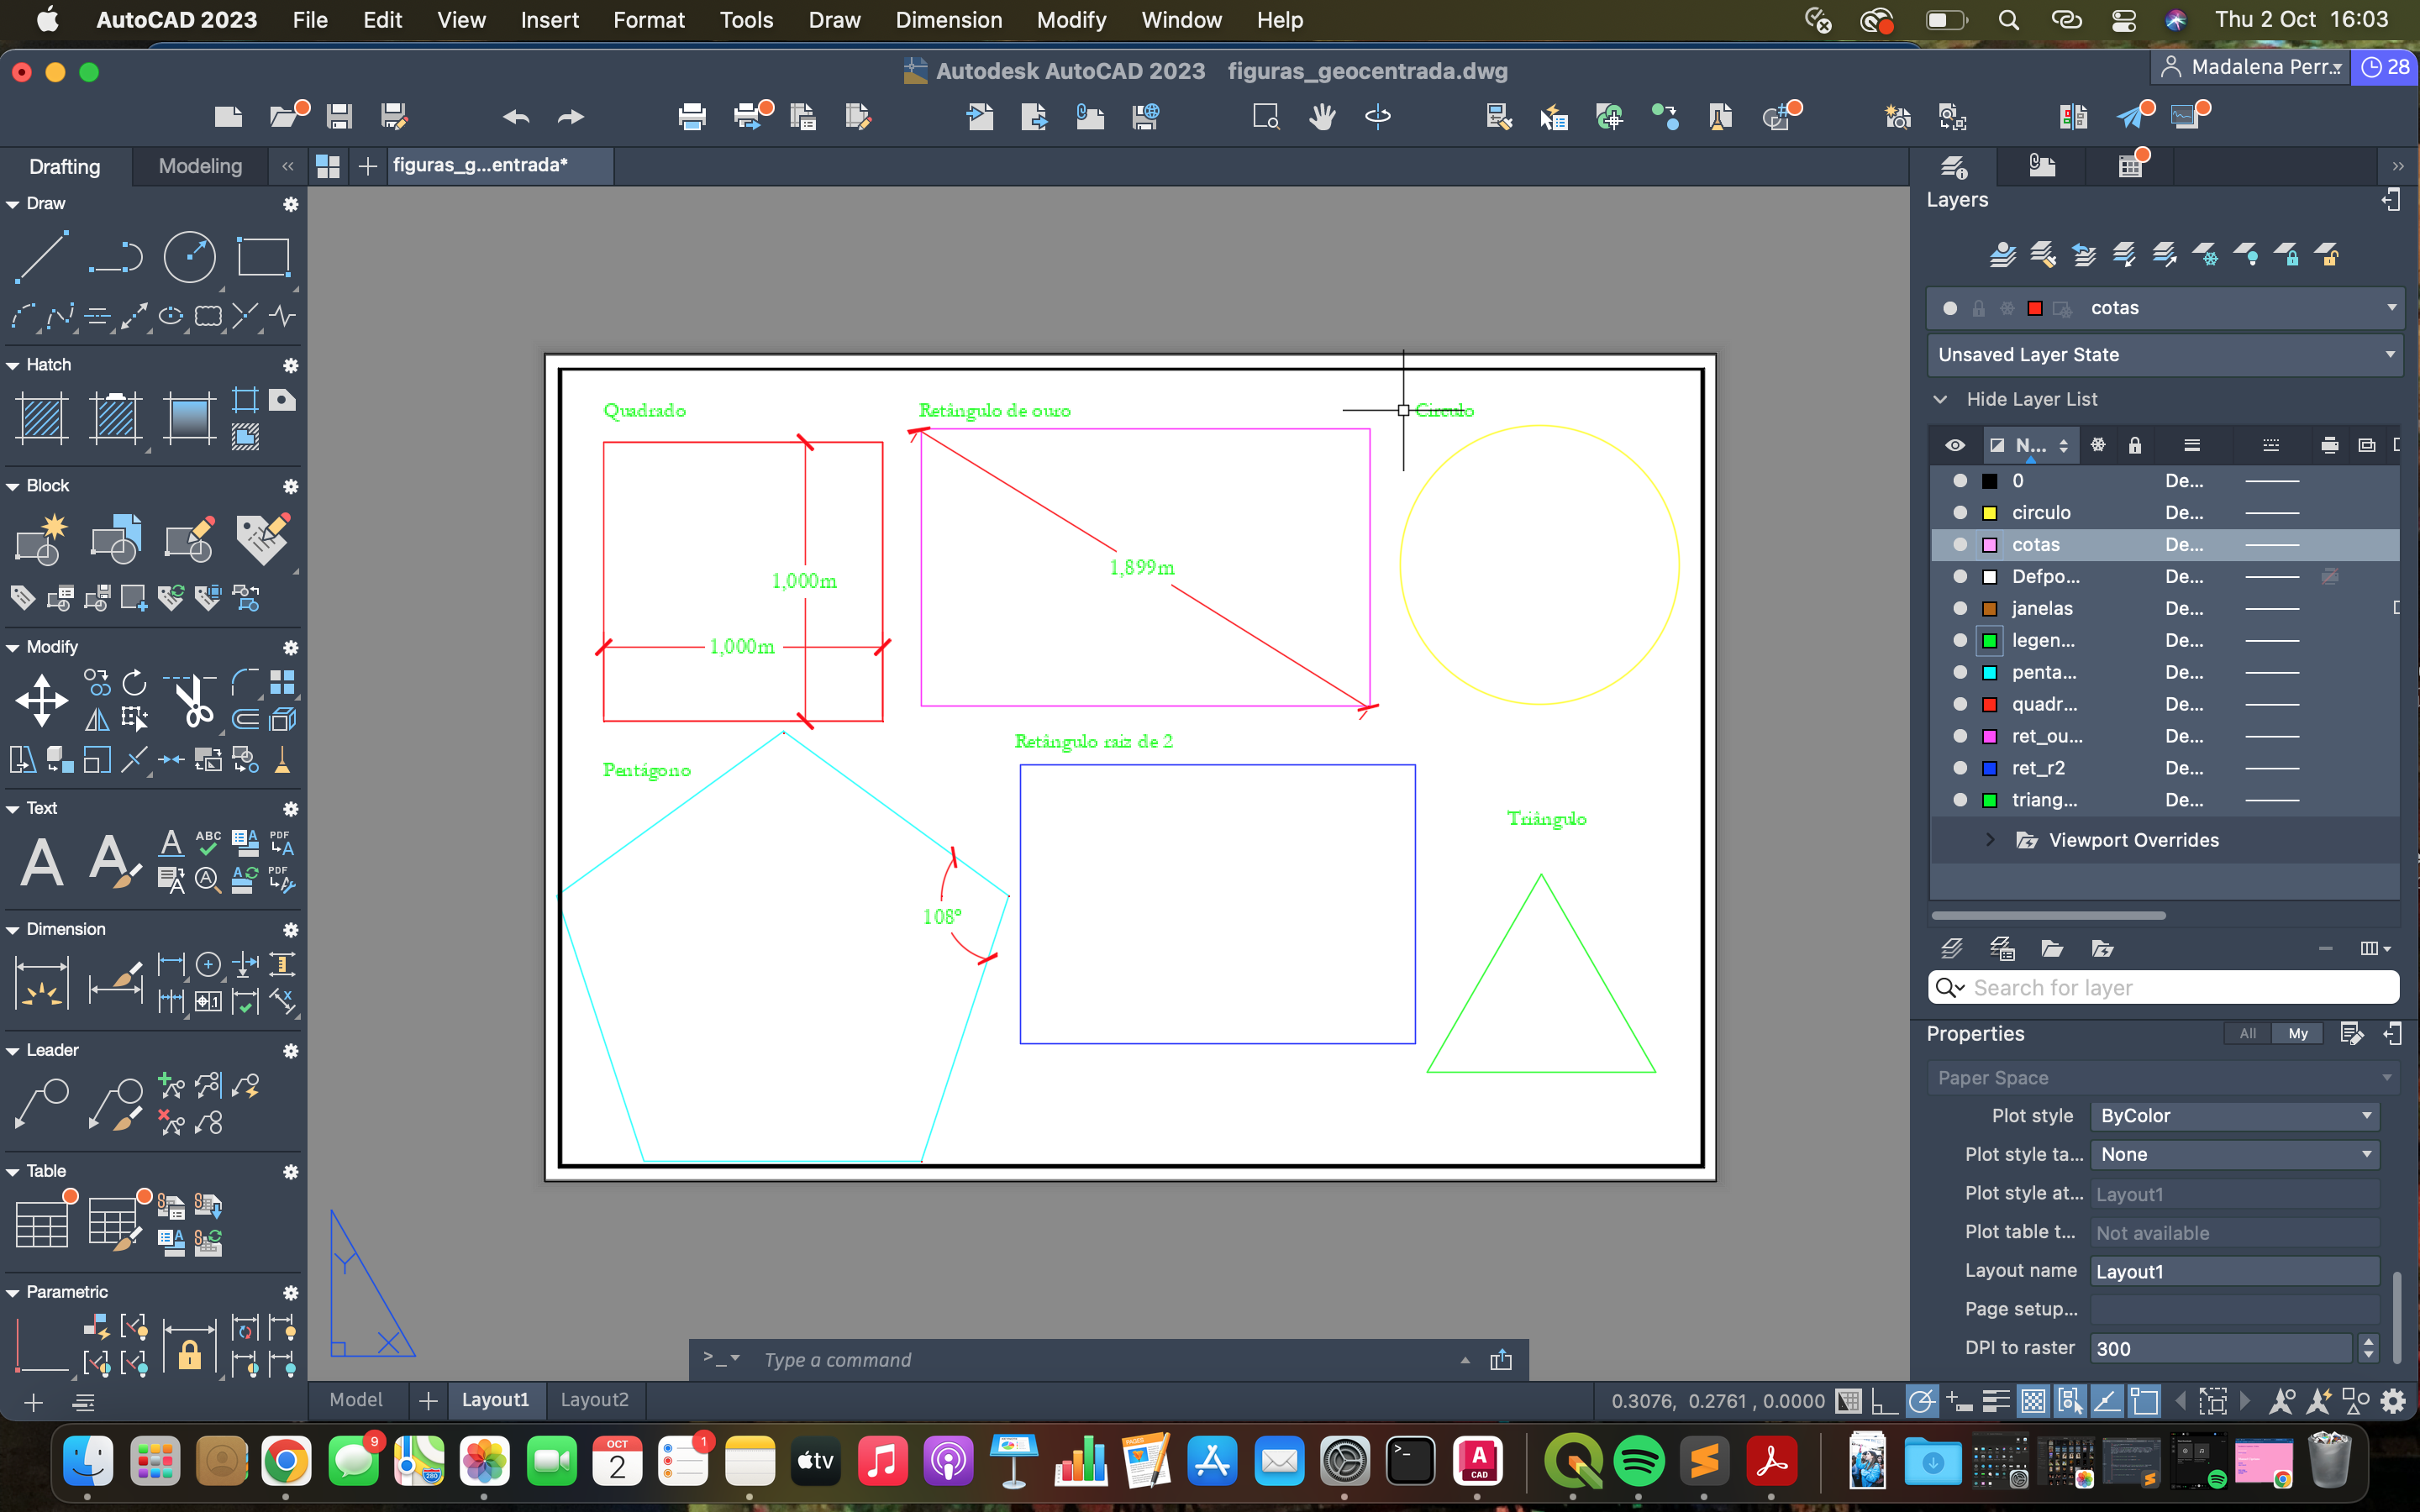Select the Rectangle draw tool
This screenshot has width=2420, height=1512.
pos(262,257)
